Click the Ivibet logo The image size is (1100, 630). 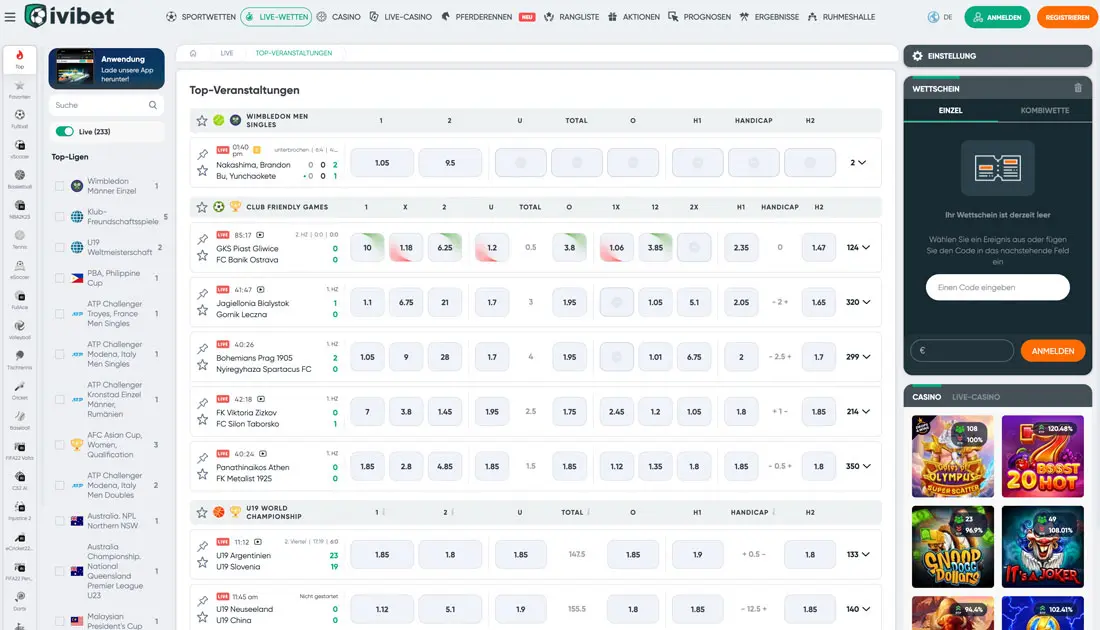click(x=69, y=15)
